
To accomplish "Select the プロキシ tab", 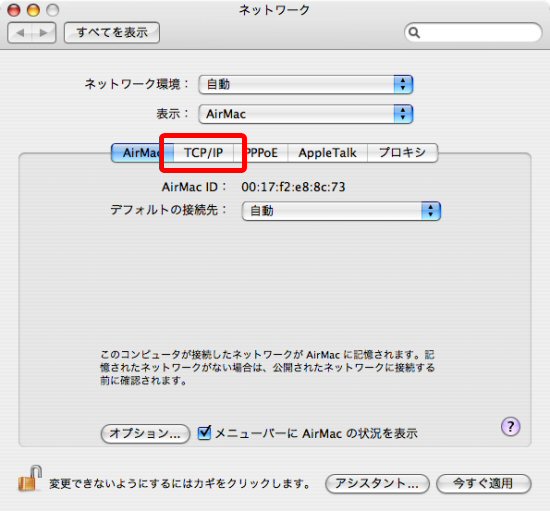I will (x=402, y=153).
